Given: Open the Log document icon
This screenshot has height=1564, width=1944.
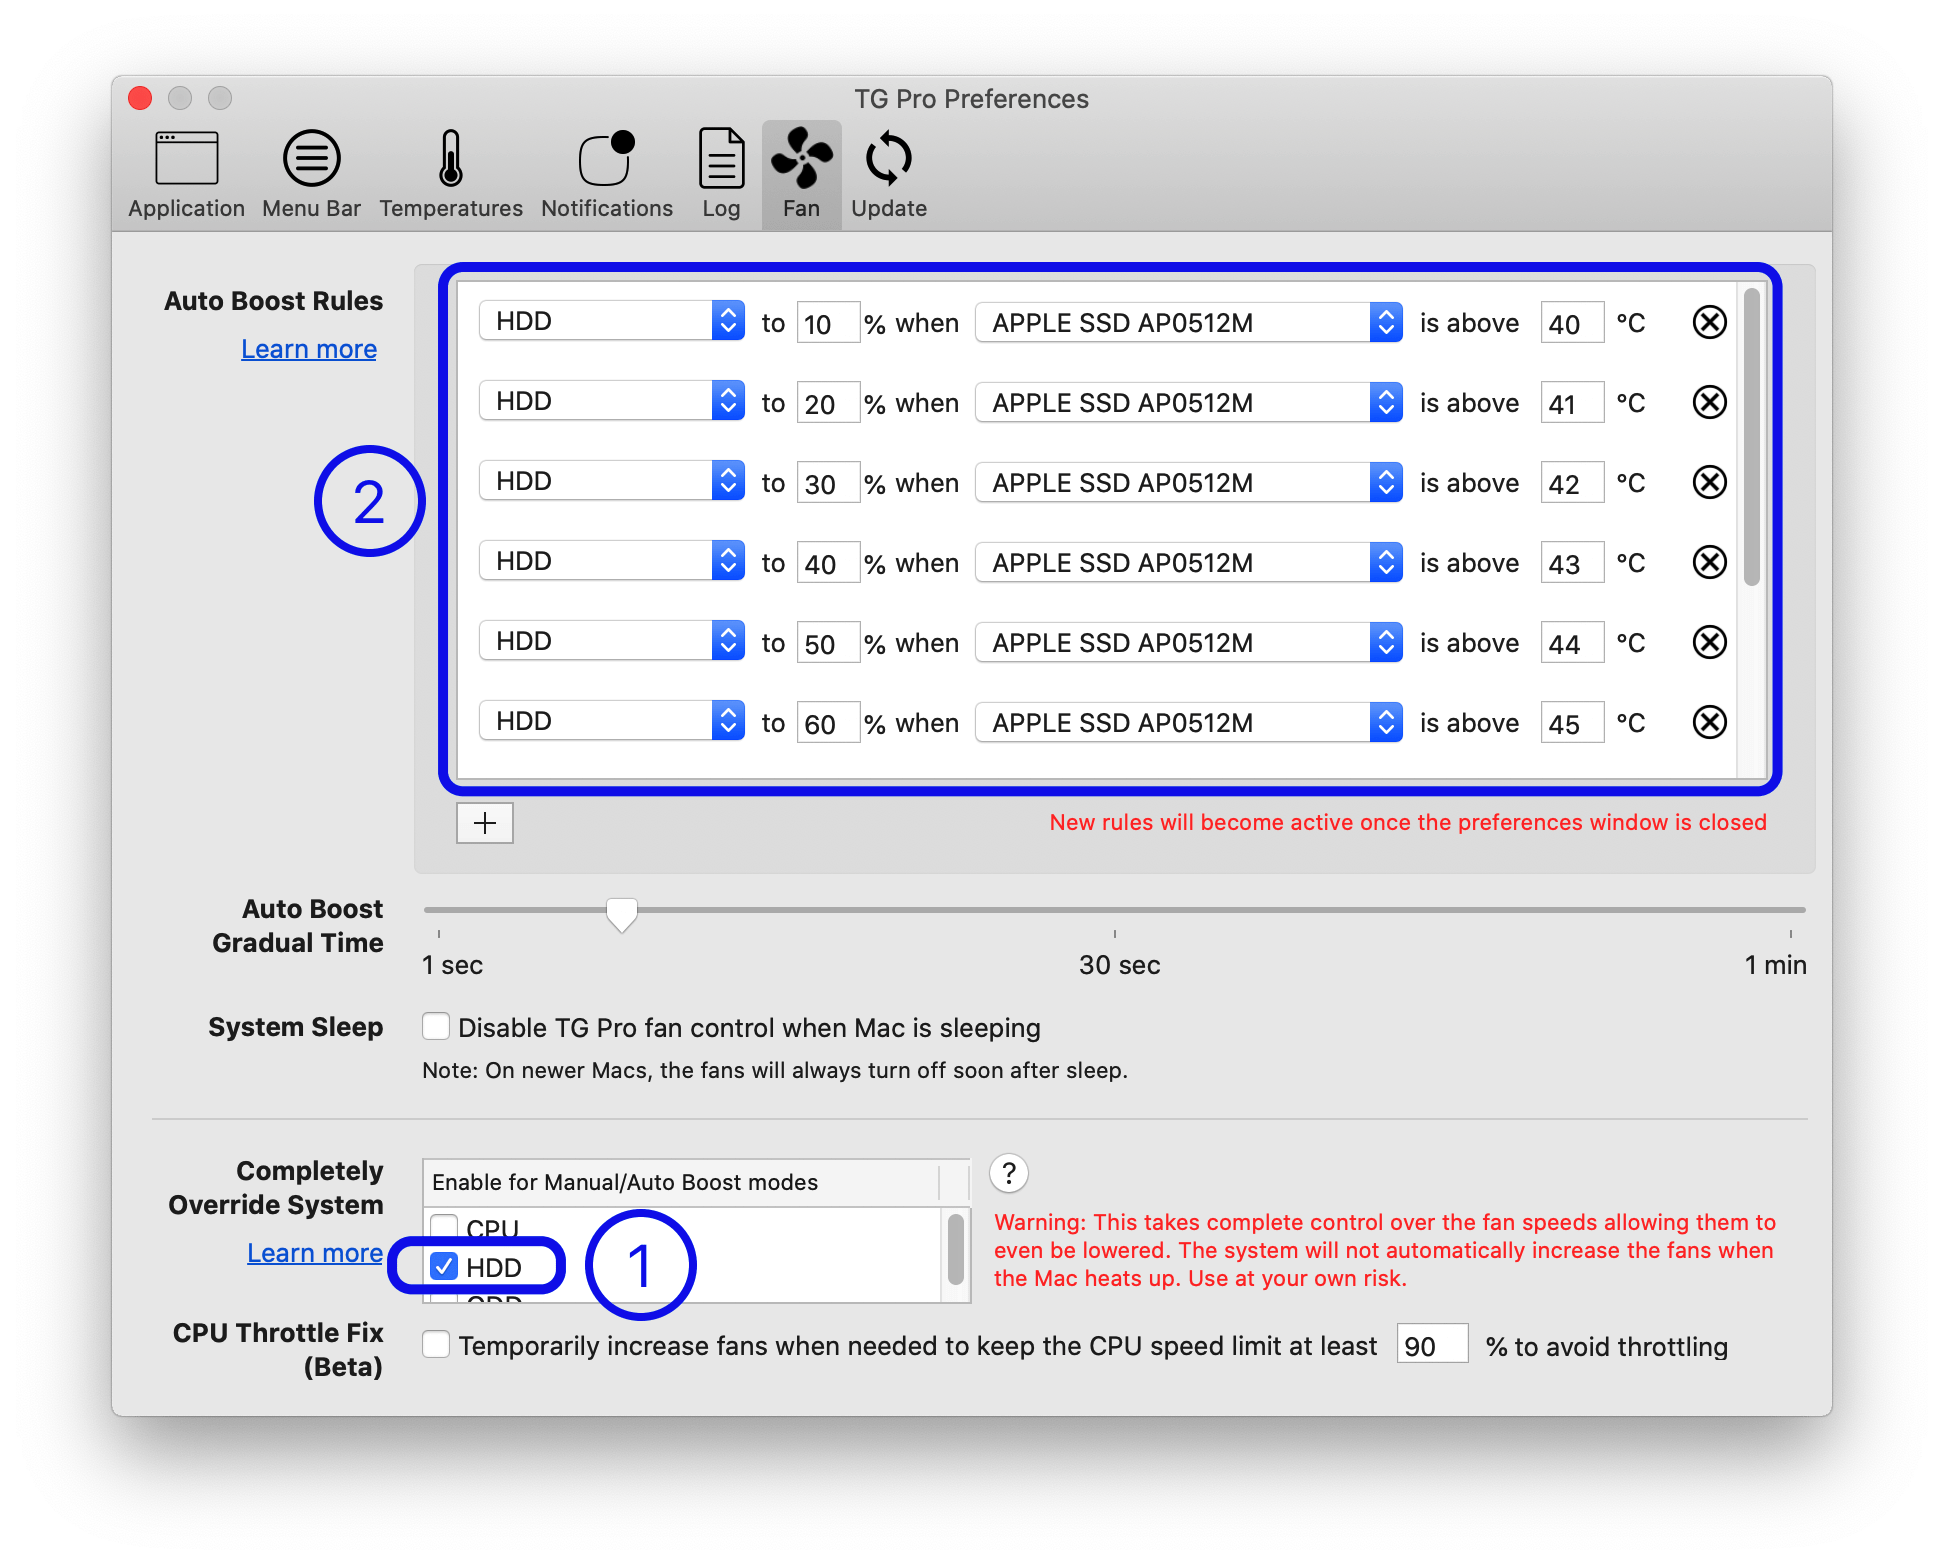Looking at the screenshot, I should [x=720, y=172].
